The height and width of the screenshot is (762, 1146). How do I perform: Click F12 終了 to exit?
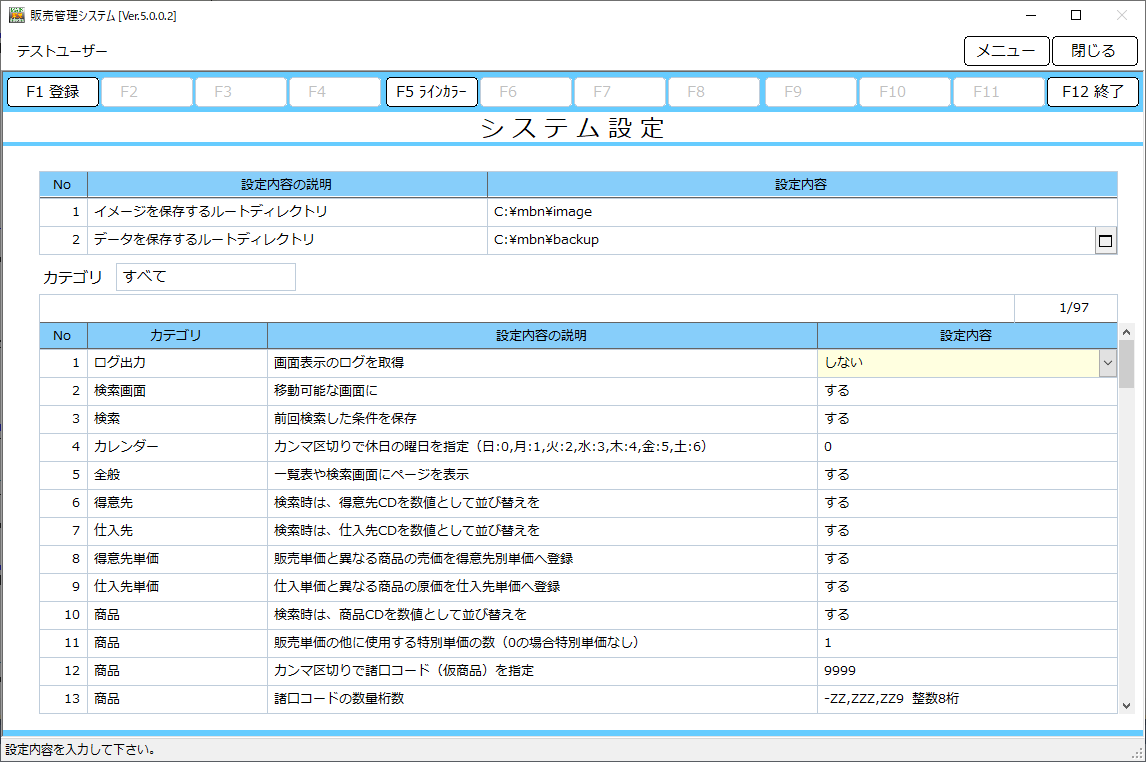click(1093, 92)
